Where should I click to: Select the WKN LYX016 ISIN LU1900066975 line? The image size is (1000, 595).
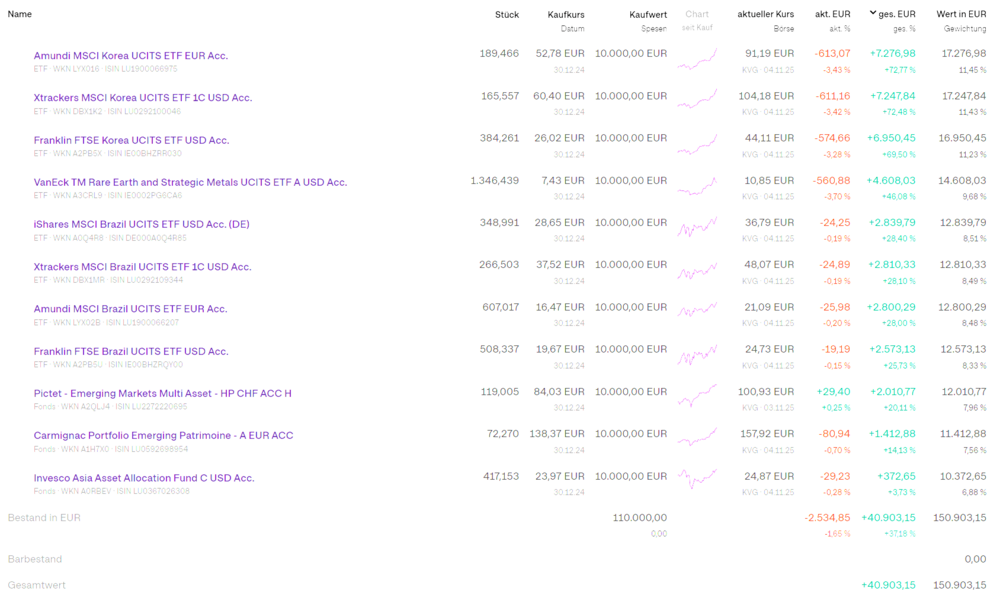(x=105, y=69)
